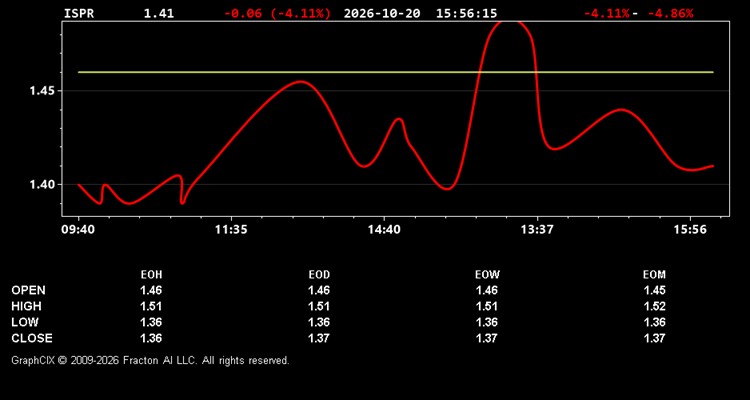Image resolution: width=750 pixels, height=400 pixels.
Task: Click the EOH close value 1.36
Action: point(151,338)
